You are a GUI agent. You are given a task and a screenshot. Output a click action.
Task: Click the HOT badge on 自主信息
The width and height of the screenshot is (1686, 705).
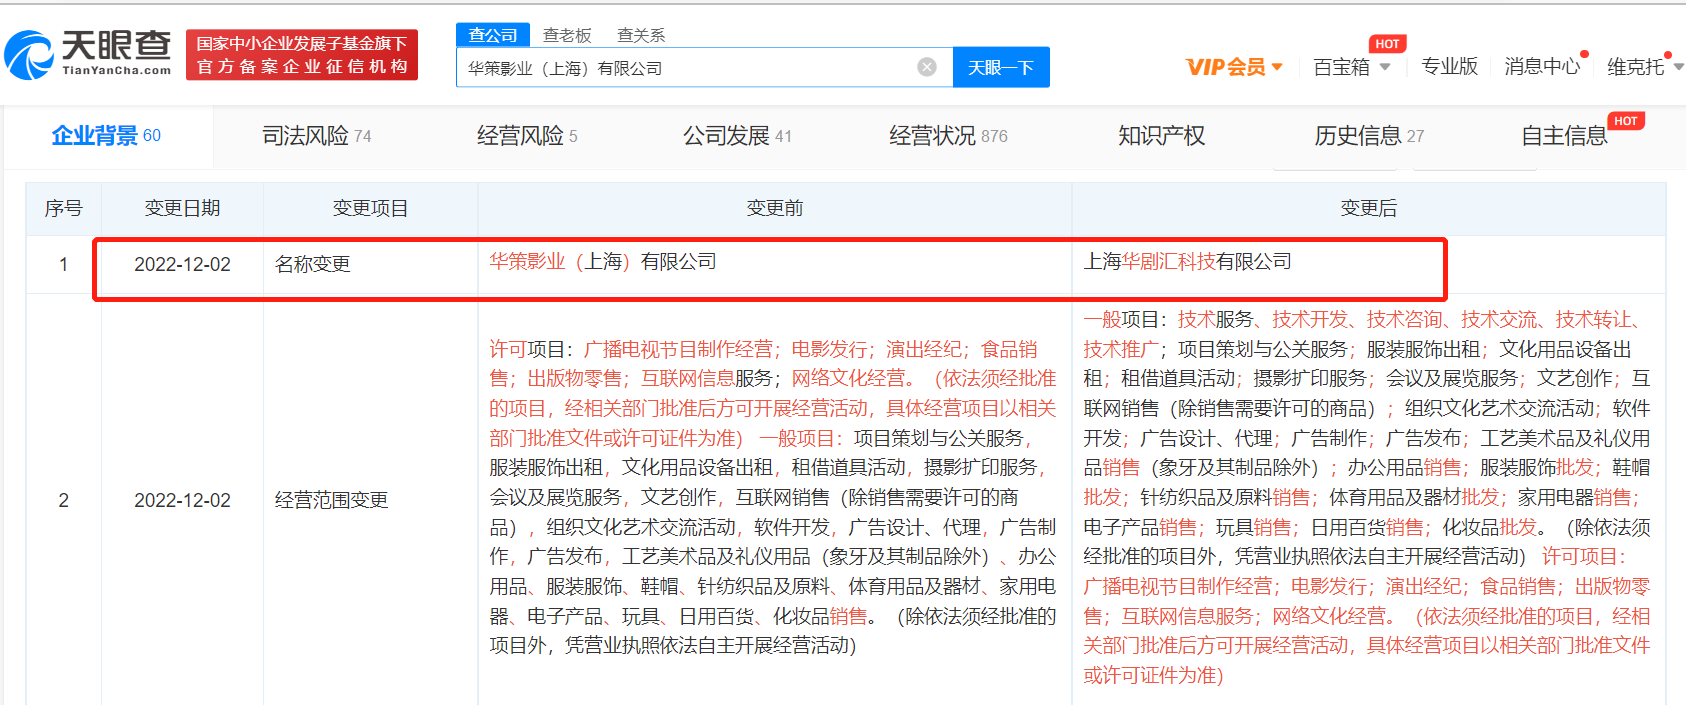pyautogui.click(x=1626, y=121)
